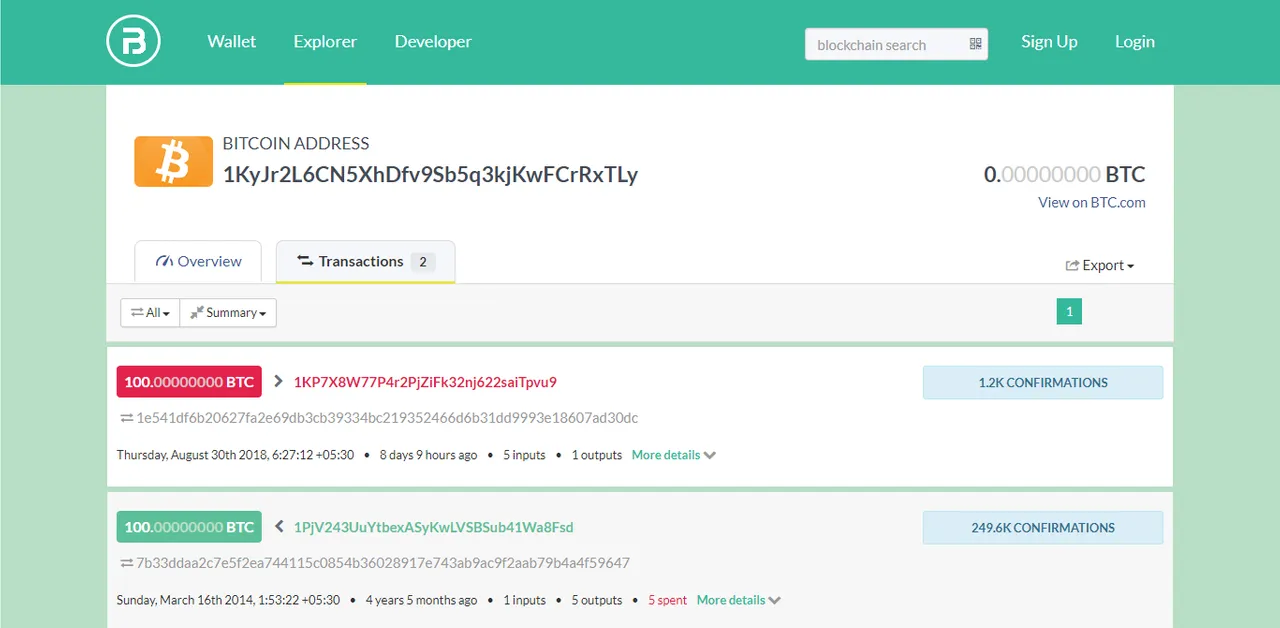This screenshot has height=628, width=1280.
Task: Click the 249.6K CONFIRMATIONS badge
Action: (1043, 527)
